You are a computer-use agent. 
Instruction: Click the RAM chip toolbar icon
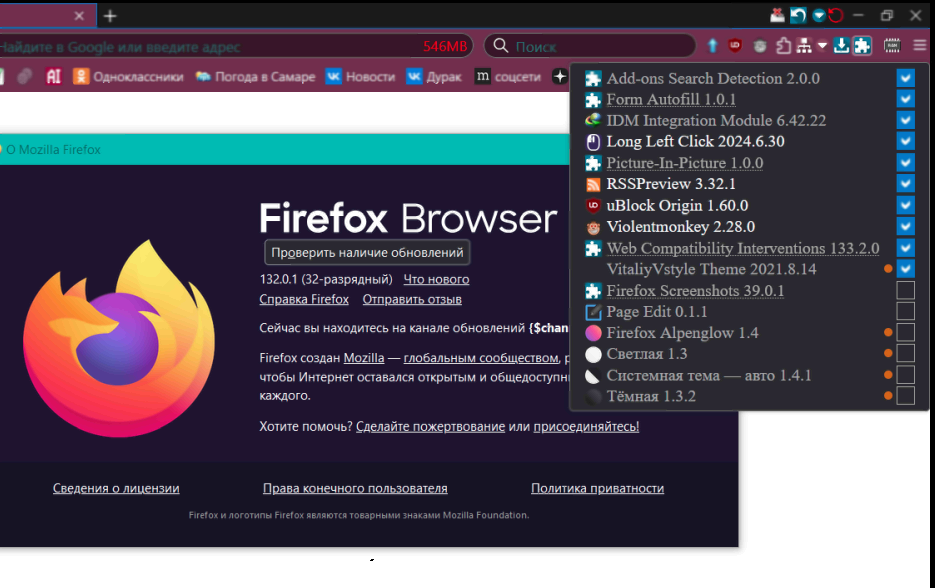pos(892,45)
